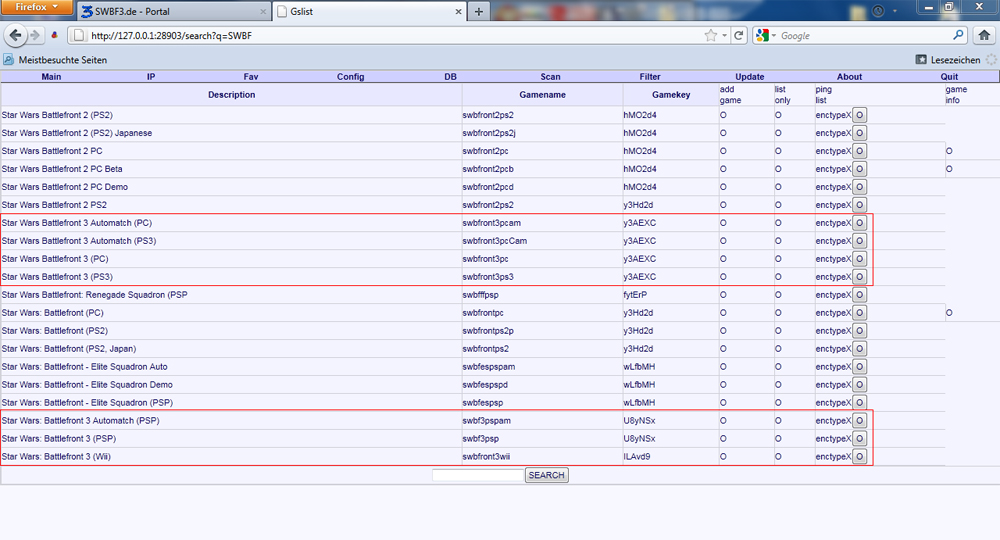Viewport: 1000px width, 540px height.
Task: Click enctypeX O button for swbfront3ps3 row
Action: pyautogui.click(x=860, y=277)
